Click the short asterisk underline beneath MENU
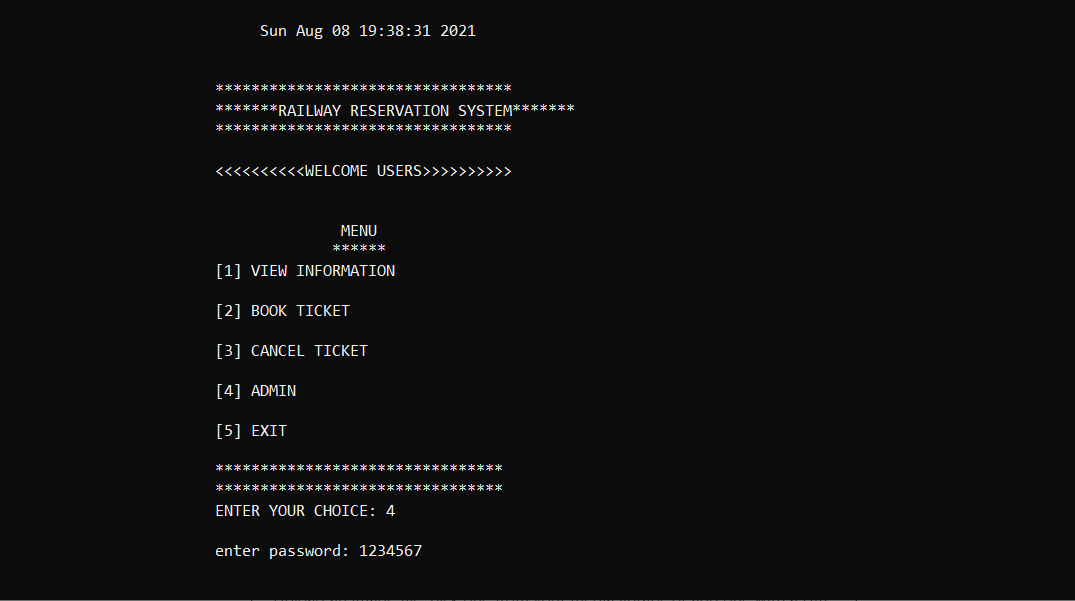The height and width of the screenshot is (601, 1075). (x=359, y=250)
